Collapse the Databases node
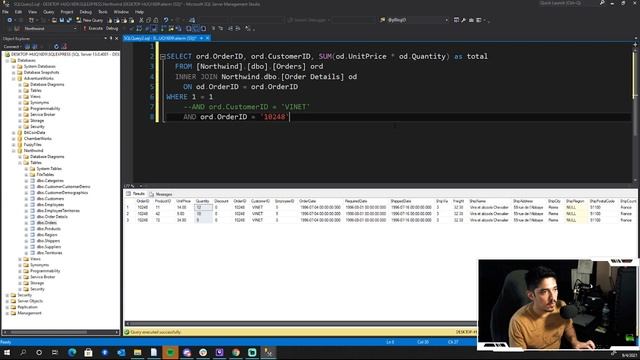640x360 pixels. (x=7, y=60)
